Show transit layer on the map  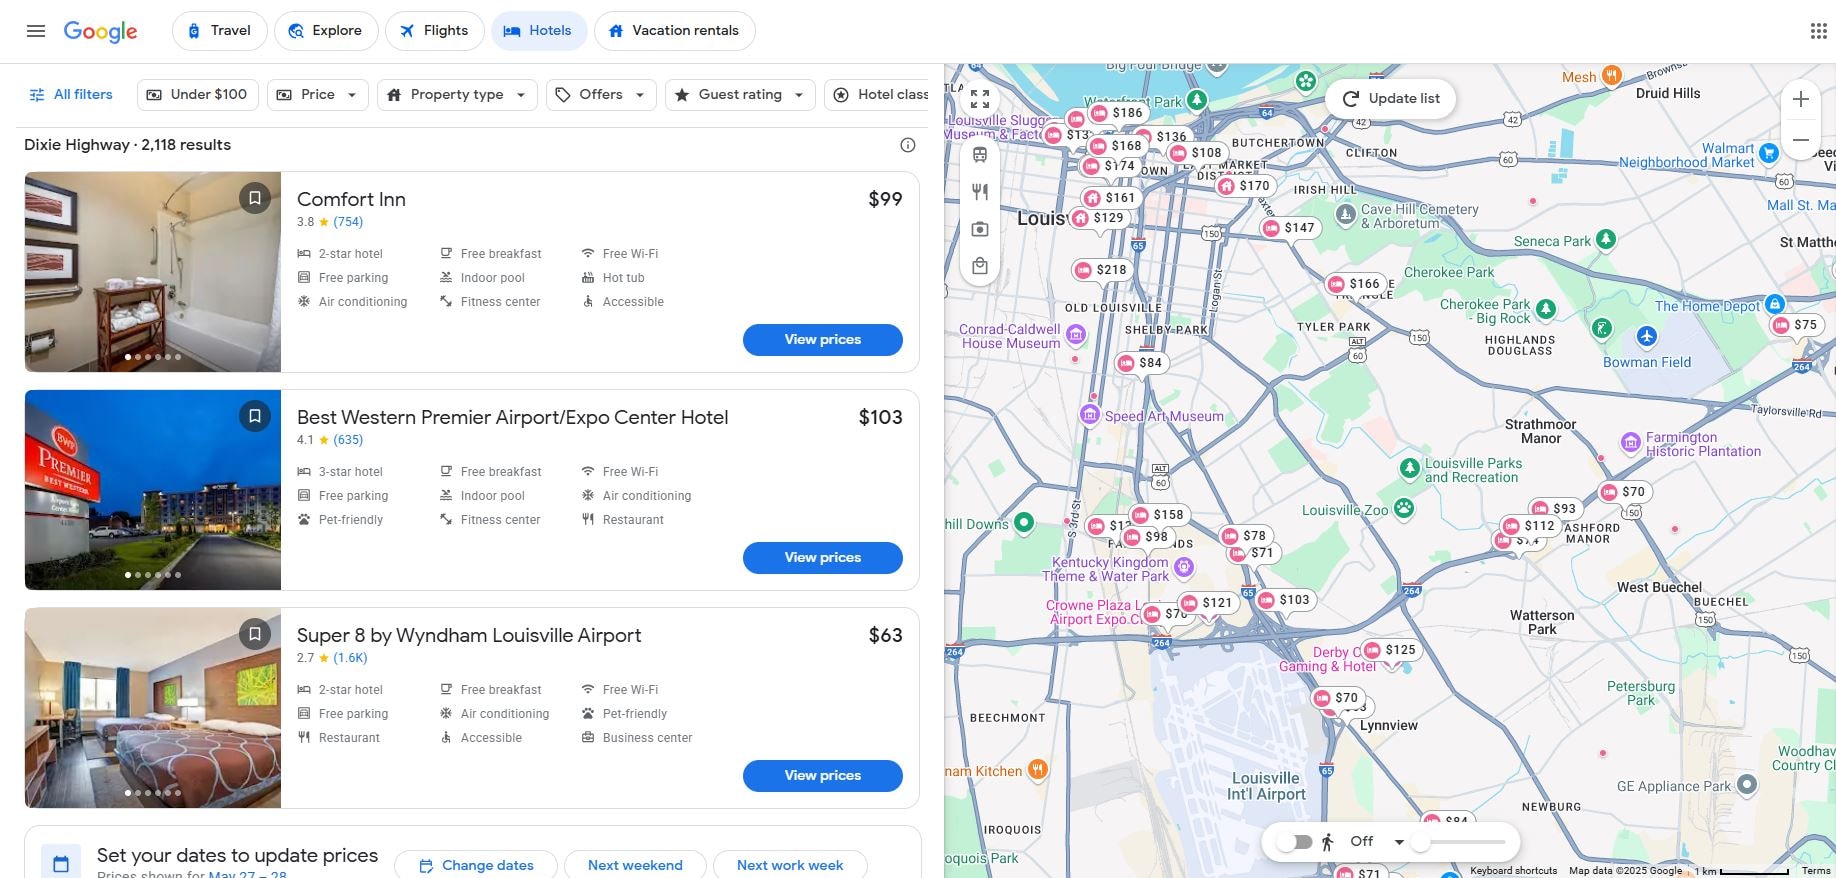point(980,154)
